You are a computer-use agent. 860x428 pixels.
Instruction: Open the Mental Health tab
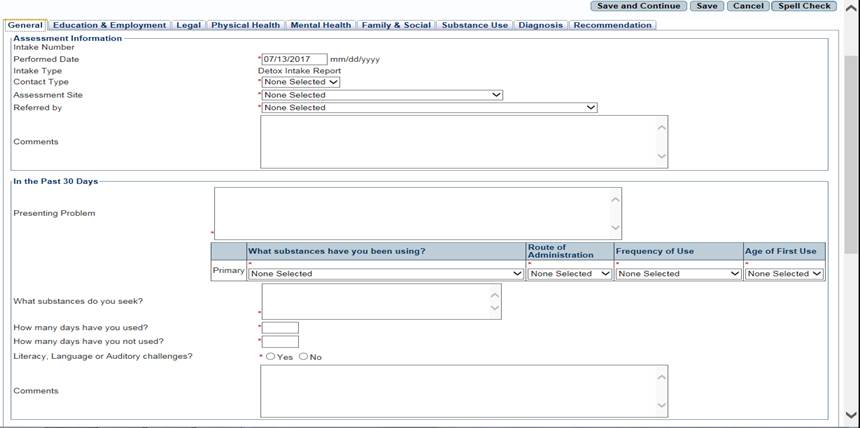tap(320, 25)
